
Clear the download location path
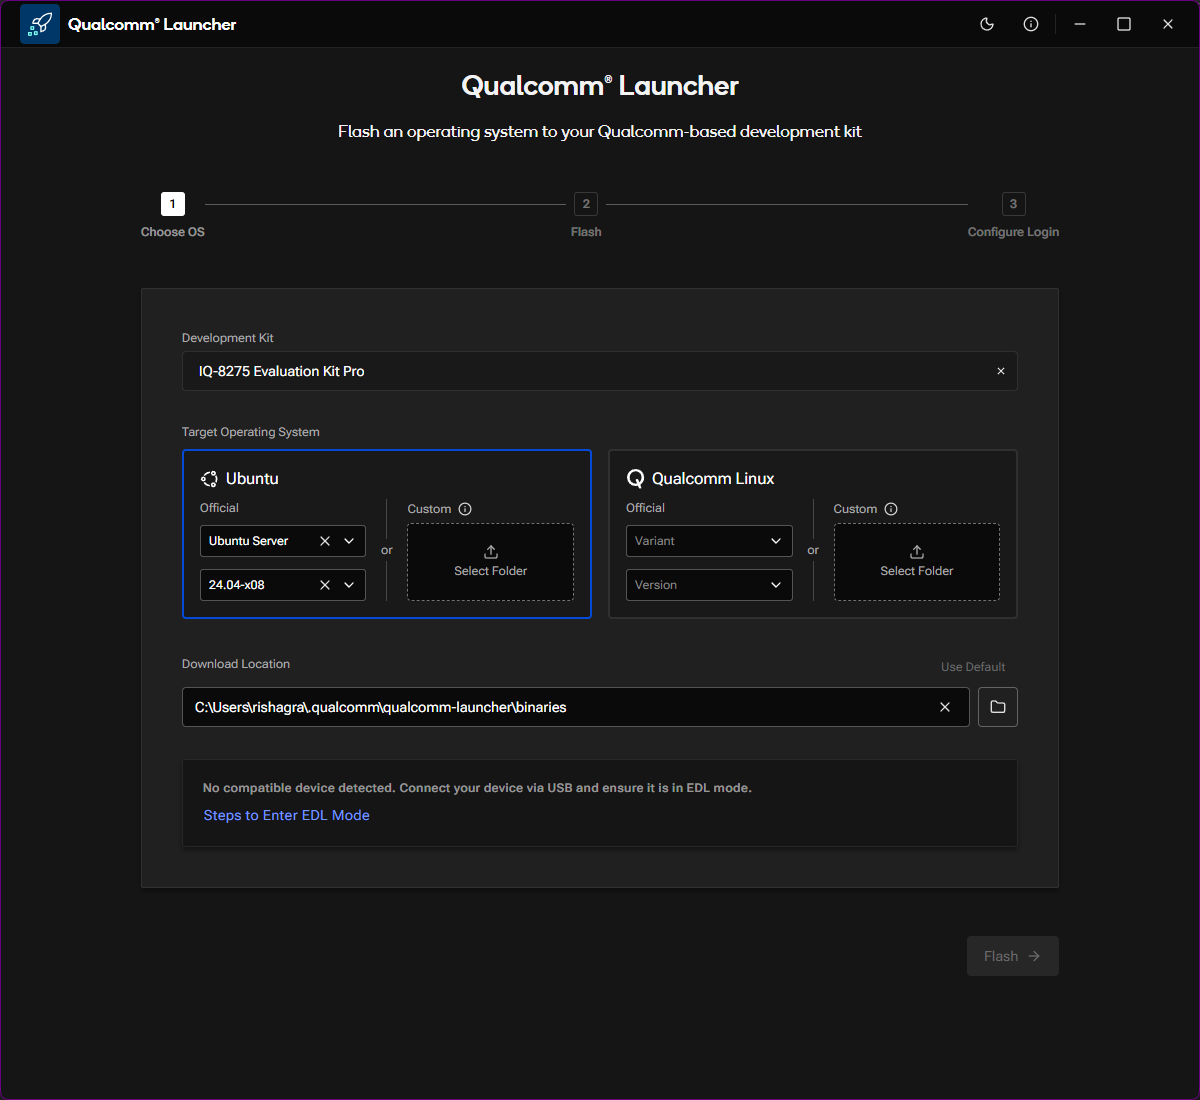pos(945,707)
